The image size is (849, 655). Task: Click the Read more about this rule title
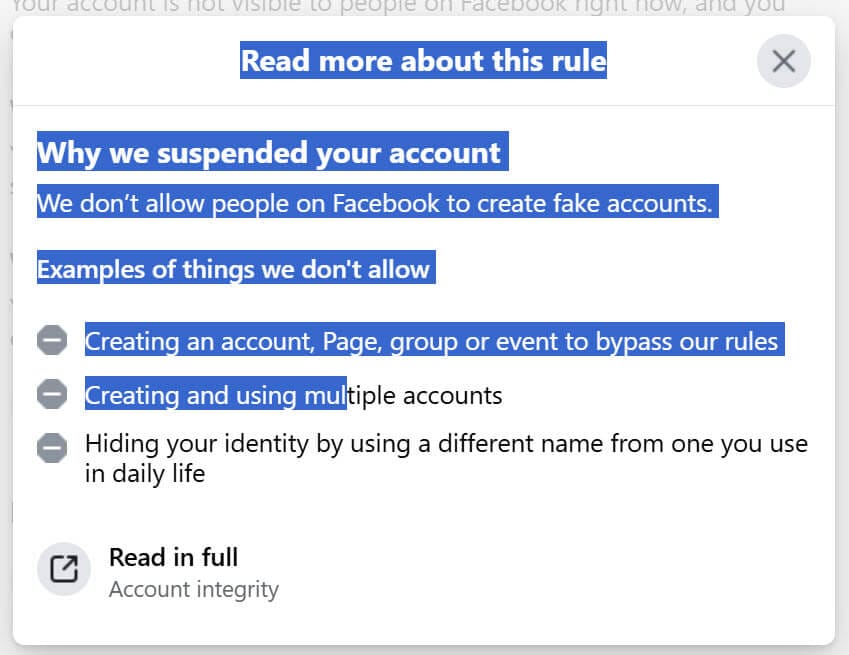pos(423,60)
